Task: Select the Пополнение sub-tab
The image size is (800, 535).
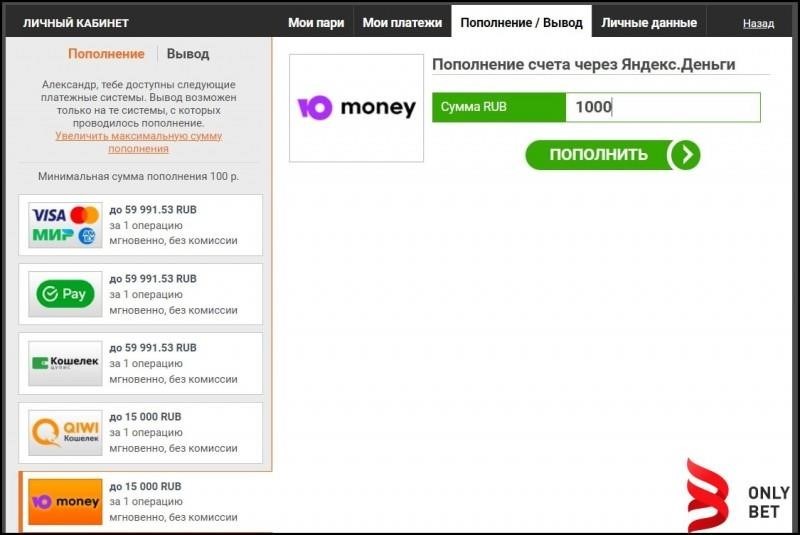Action: tap(106, 54)
